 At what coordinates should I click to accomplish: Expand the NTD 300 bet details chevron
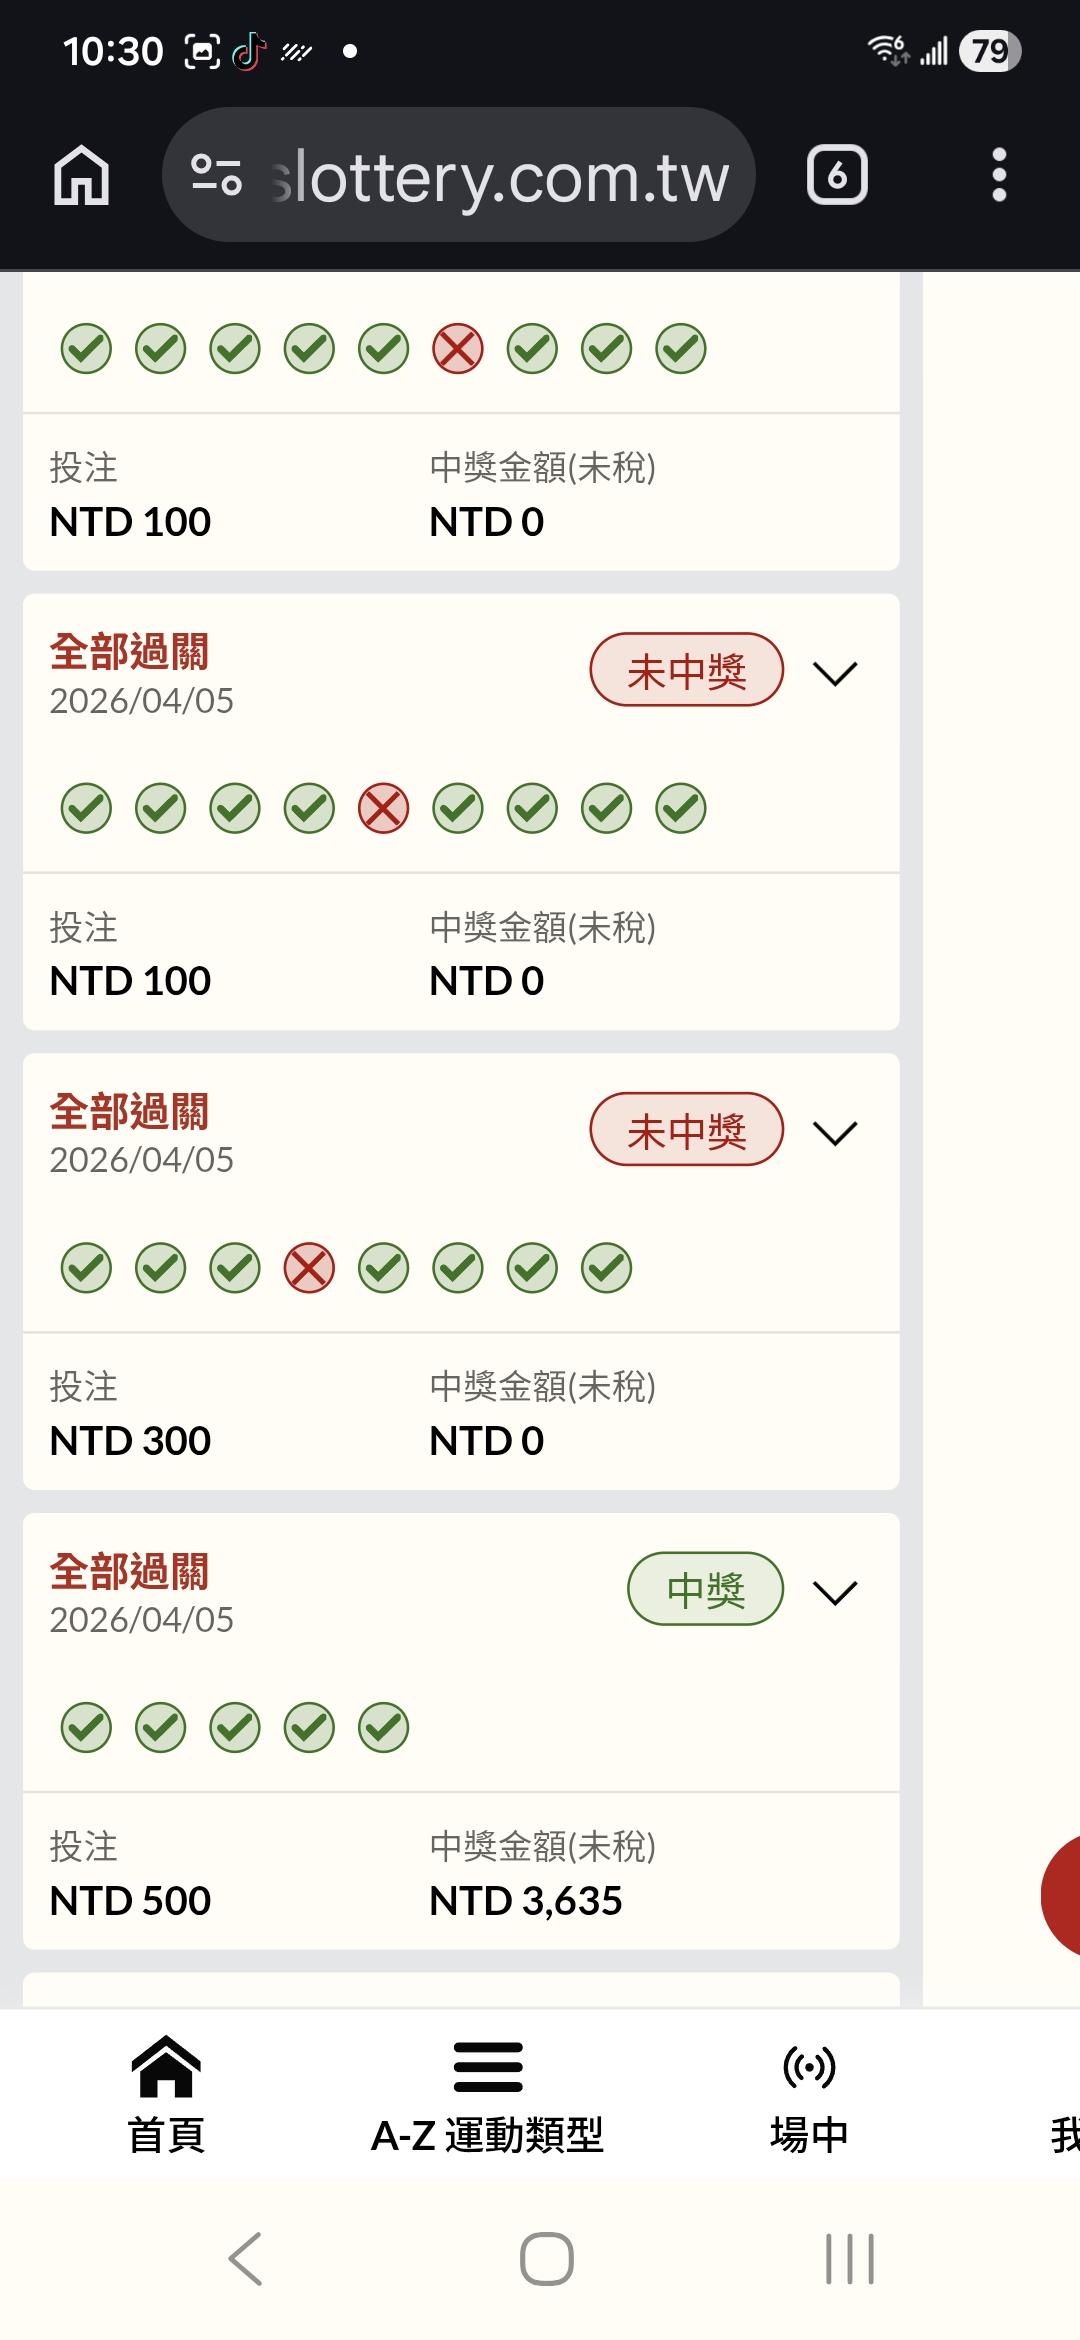coord(836,1133)
